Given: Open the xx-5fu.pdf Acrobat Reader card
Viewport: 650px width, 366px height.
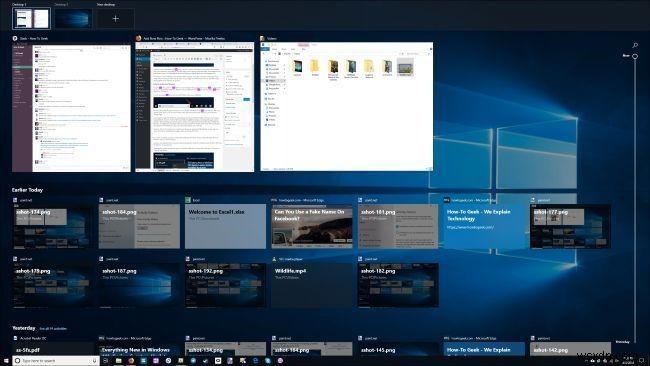Looking at the screenshot, I should coord(52,349).
